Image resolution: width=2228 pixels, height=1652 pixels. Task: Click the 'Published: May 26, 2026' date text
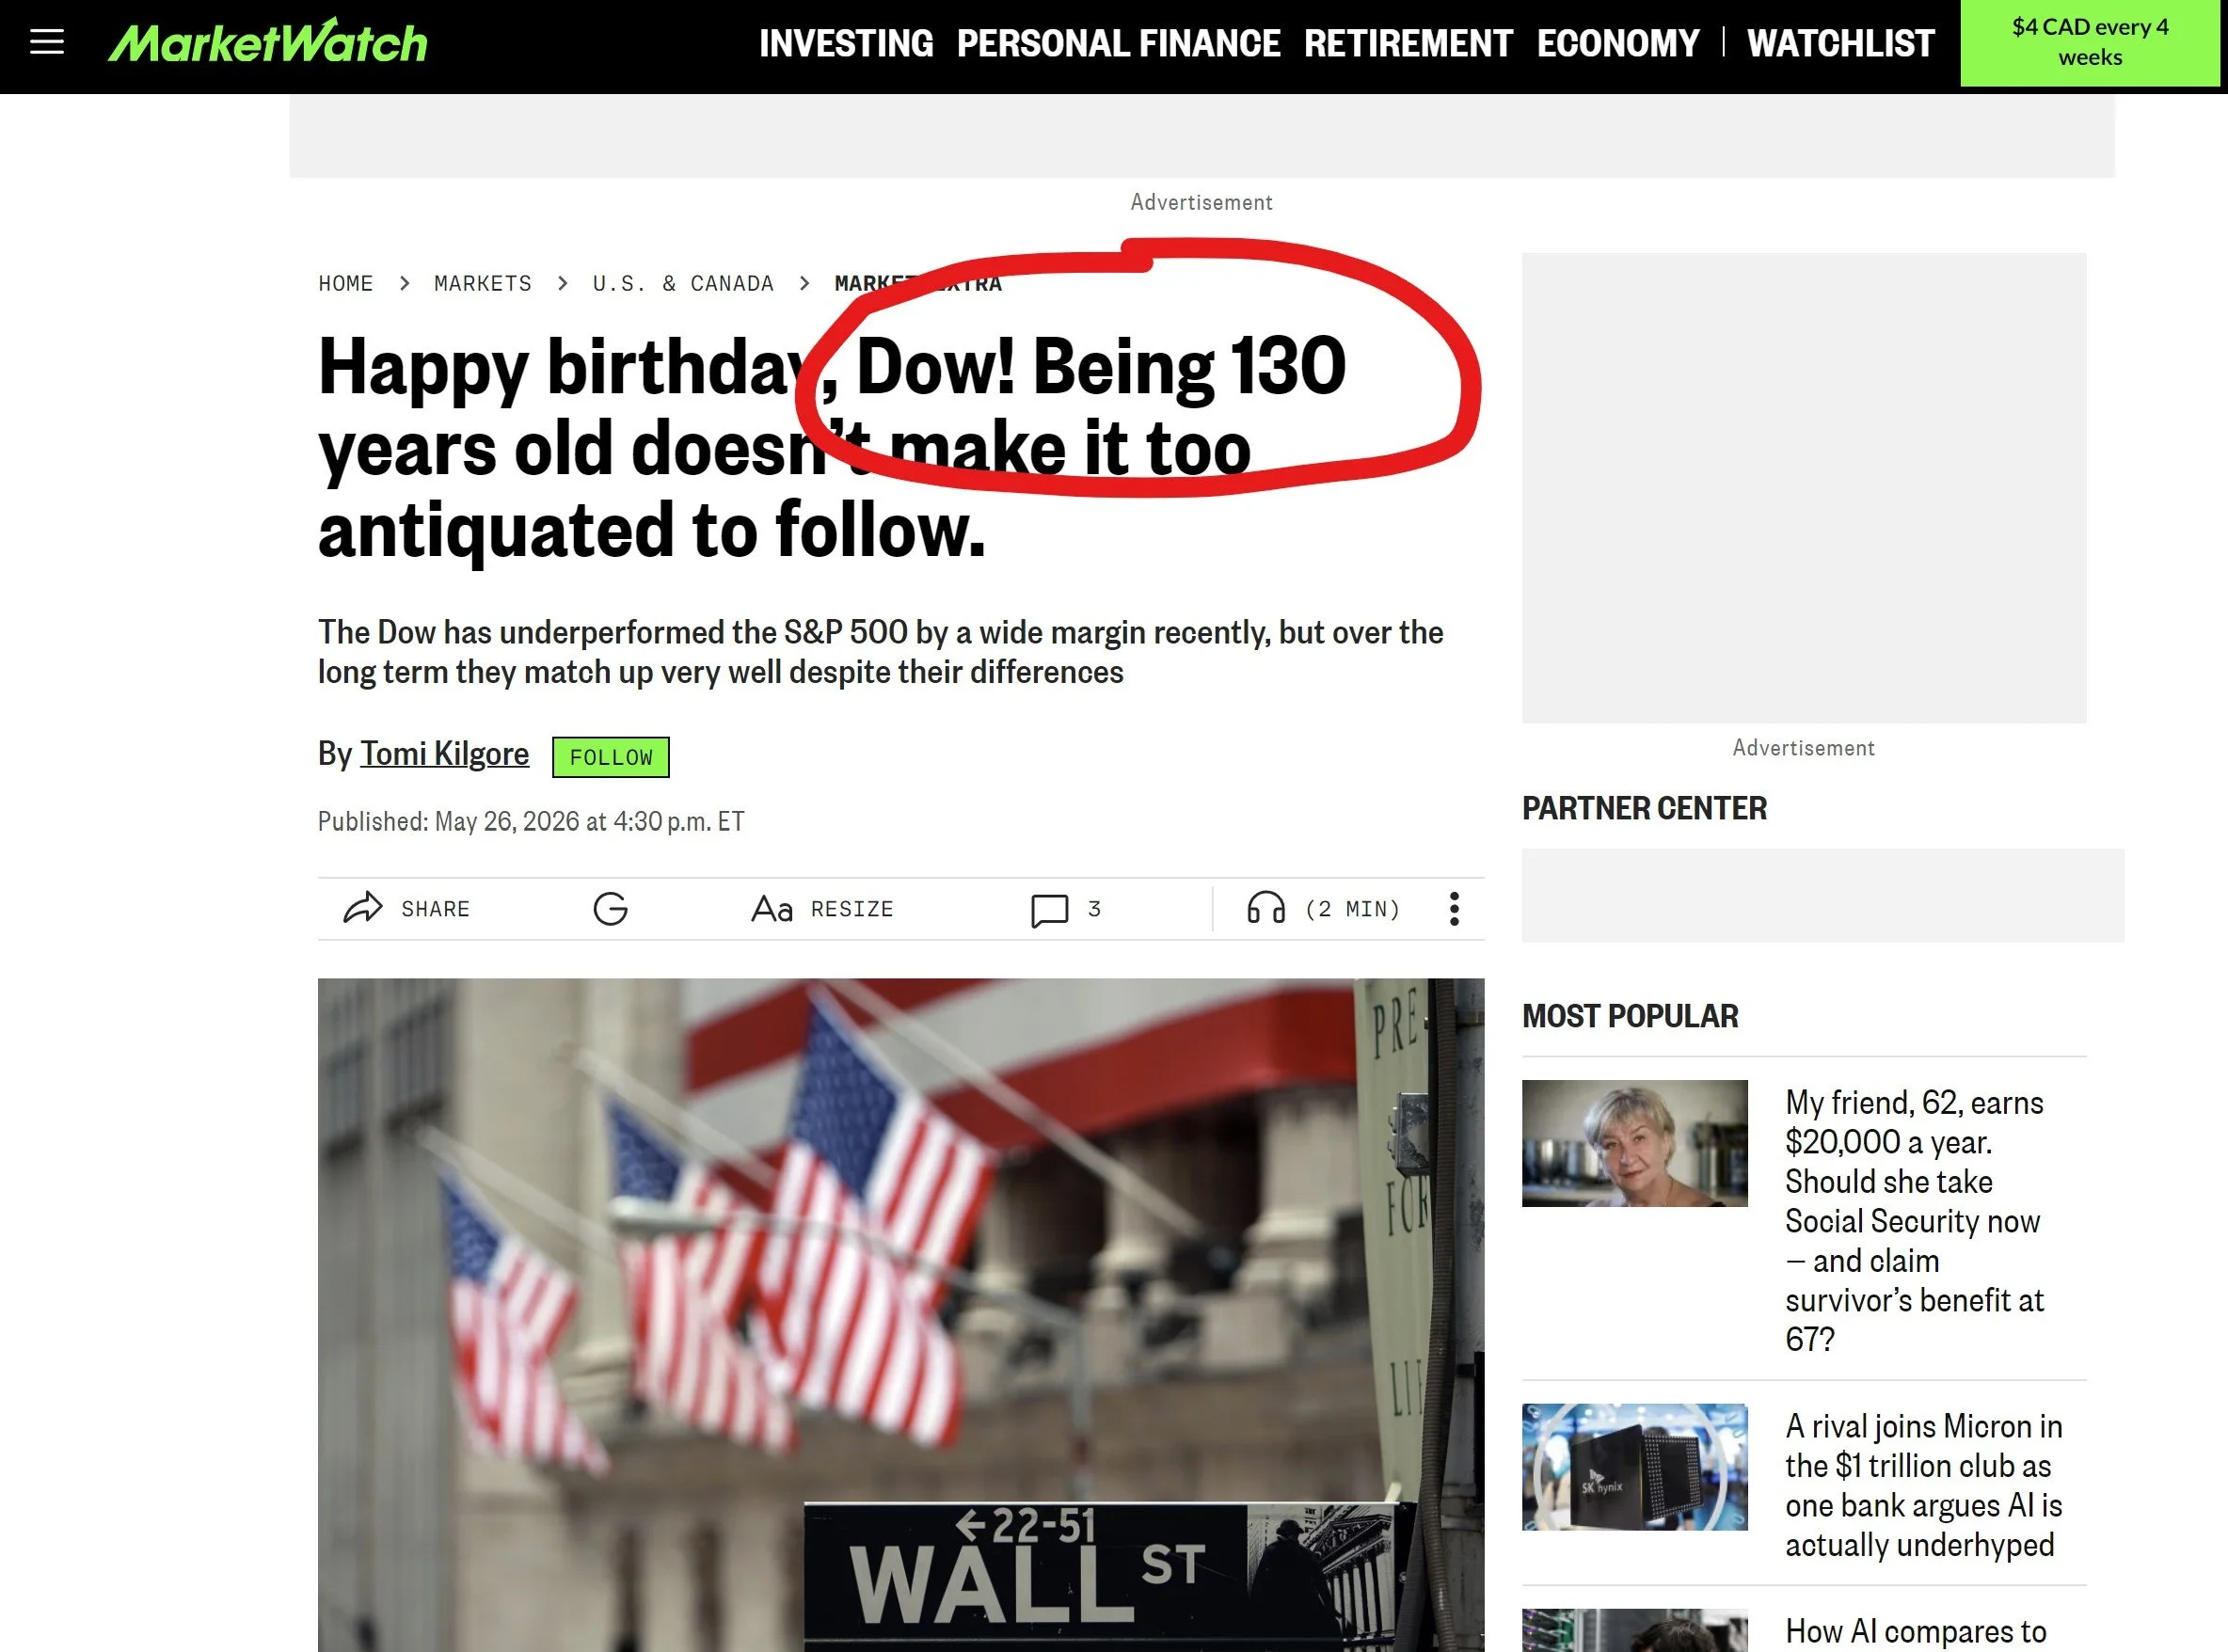click(531, 822)
